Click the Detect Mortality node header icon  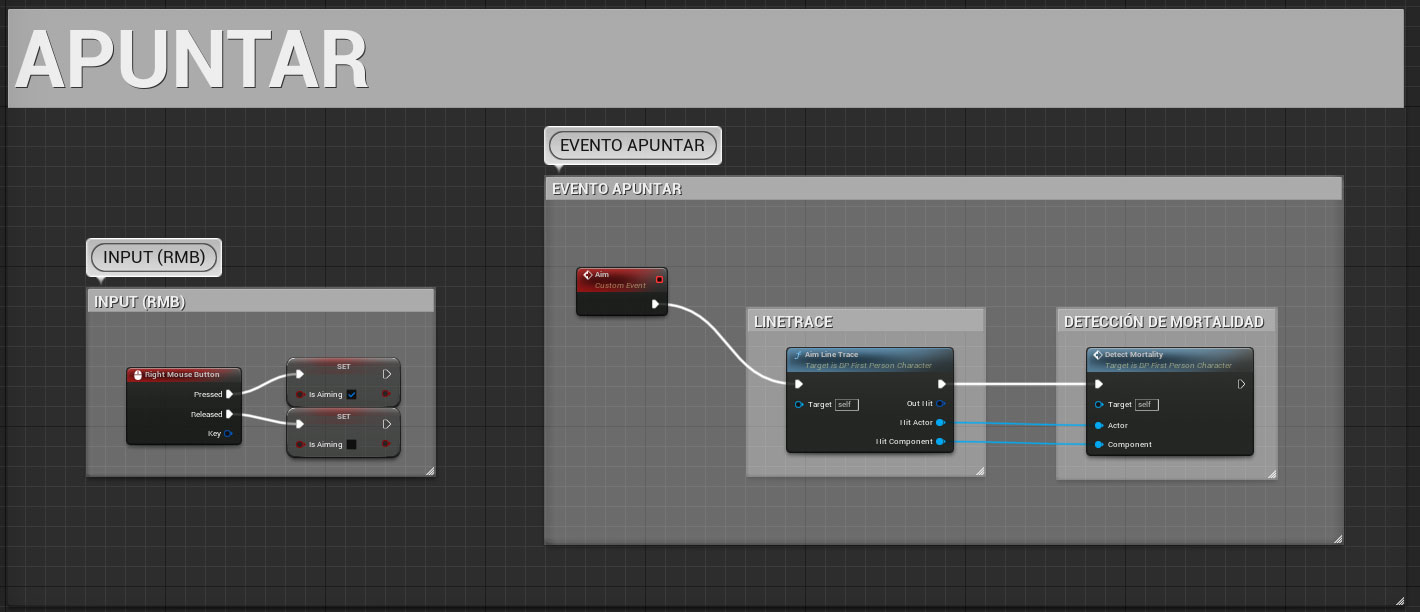pyautogui.click(x=1098, y=355)
